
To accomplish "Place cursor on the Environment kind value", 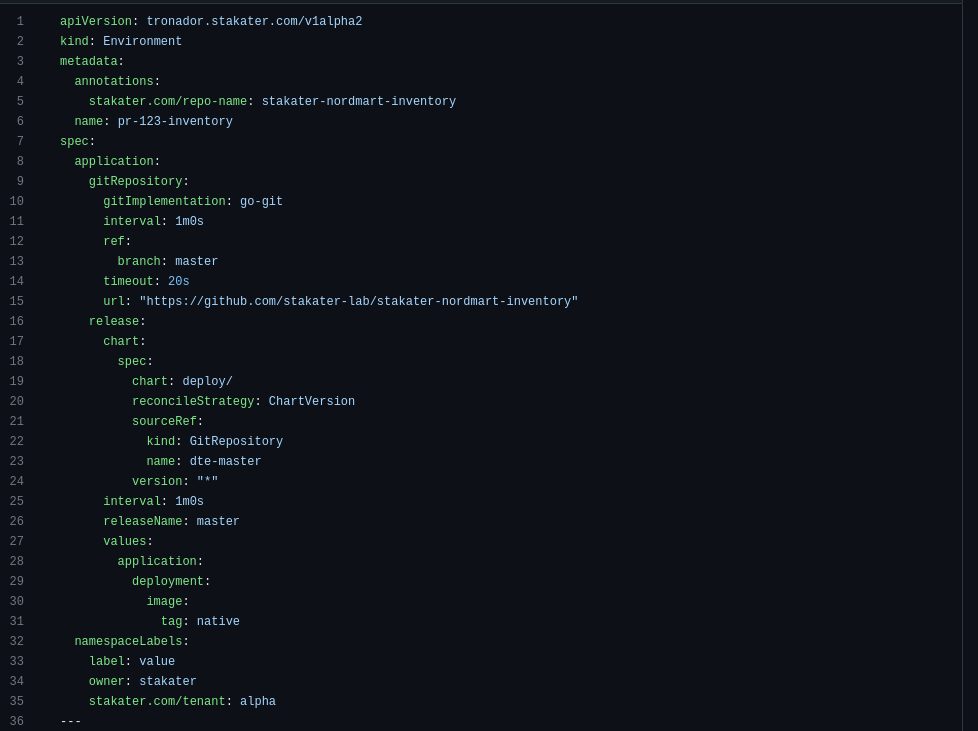I will click(x=142, y=41).
